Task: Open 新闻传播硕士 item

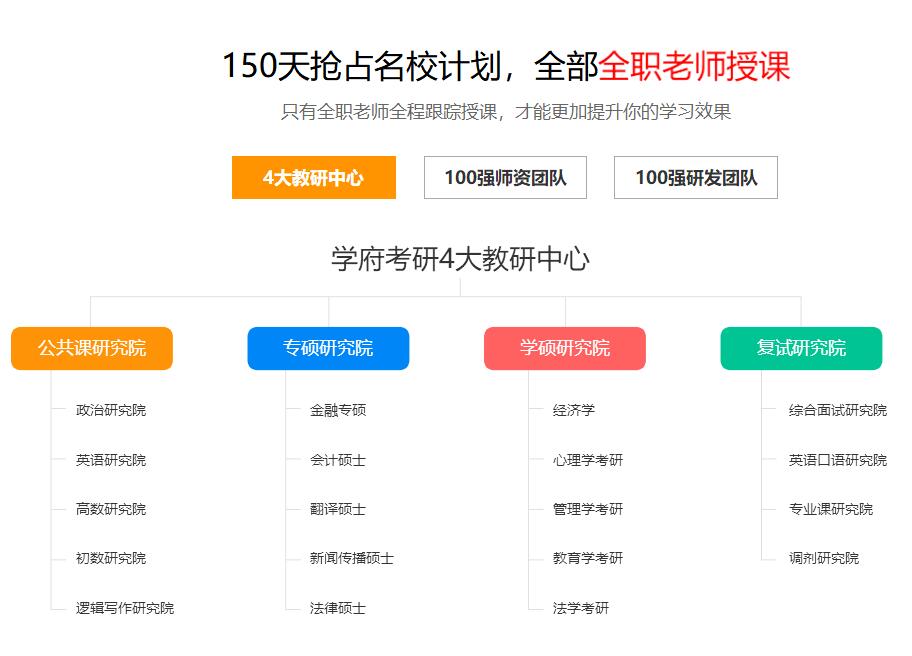Action: tap(351, 558)
